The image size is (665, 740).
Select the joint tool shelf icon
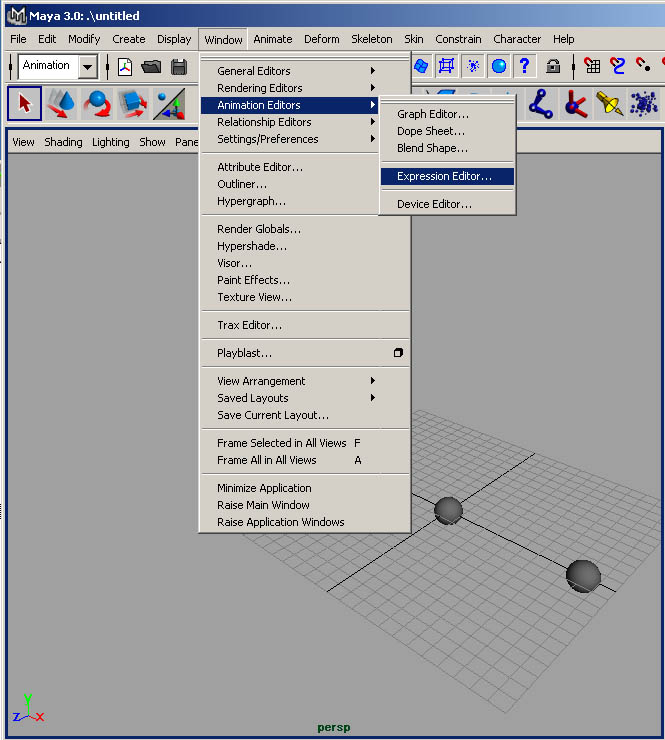[540, 103]
